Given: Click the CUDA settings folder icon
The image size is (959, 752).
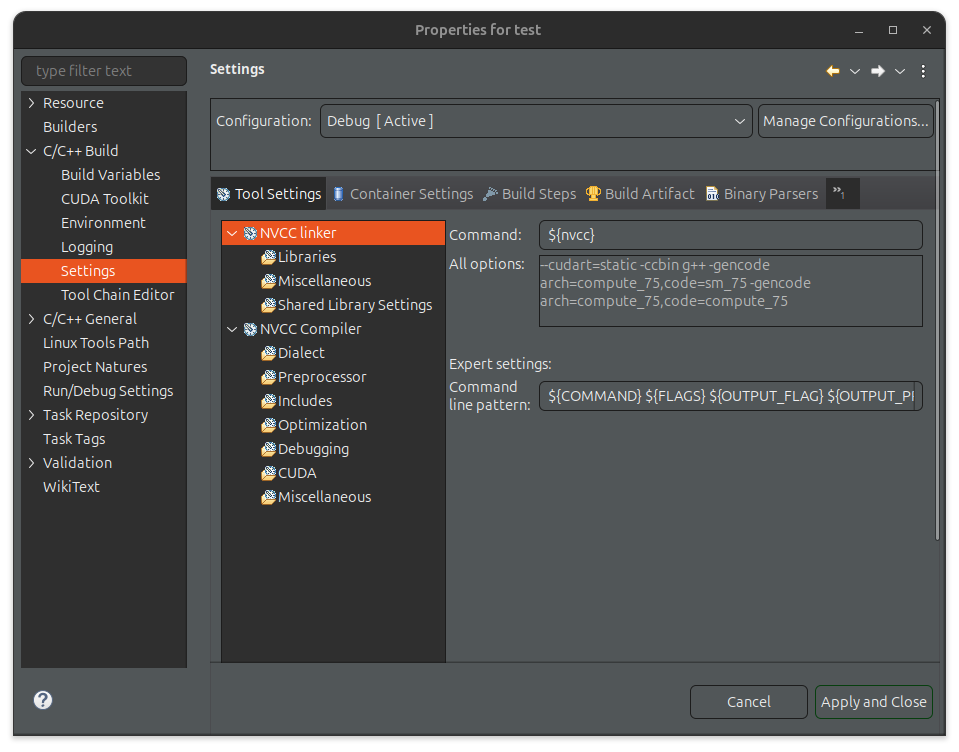Looking at the screenshot, I should point(268,473).
